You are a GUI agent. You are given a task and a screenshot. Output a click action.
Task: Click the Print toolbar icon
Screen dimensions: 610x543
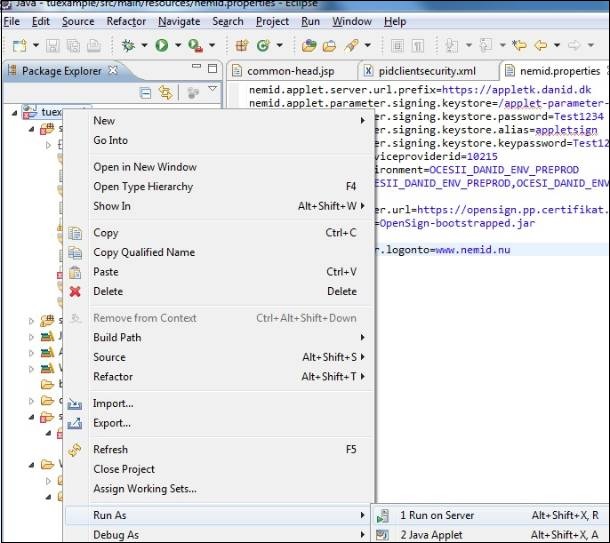94,46
